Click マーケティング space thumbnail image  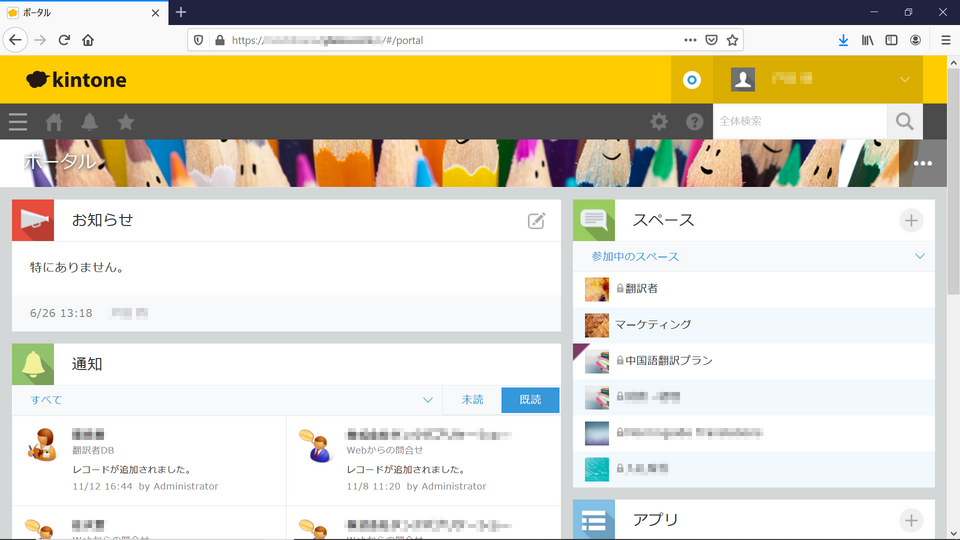(596, 325)
